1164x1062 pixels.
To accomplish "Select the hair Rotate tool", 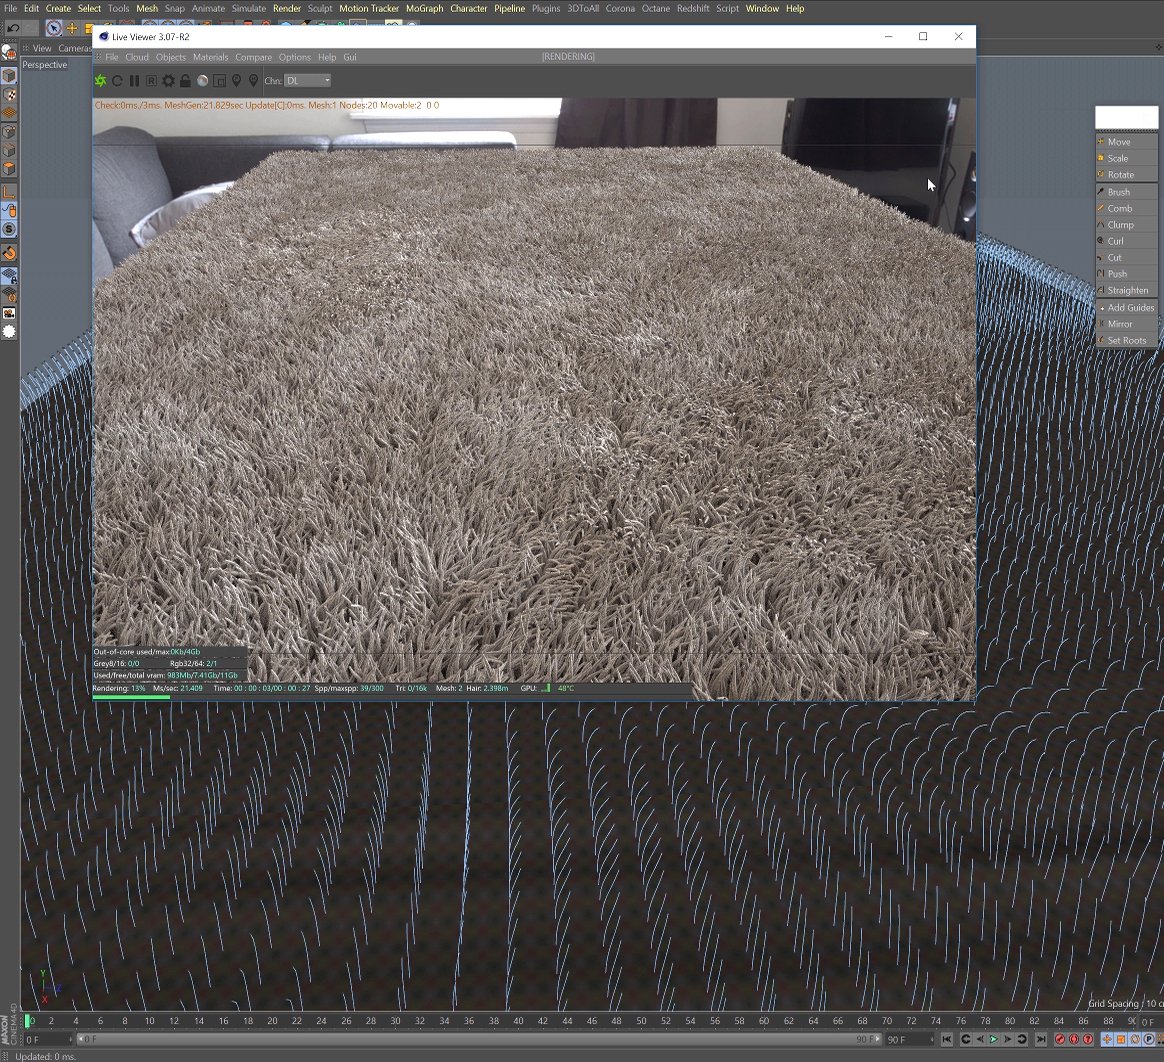I will tap(1126, 174).
